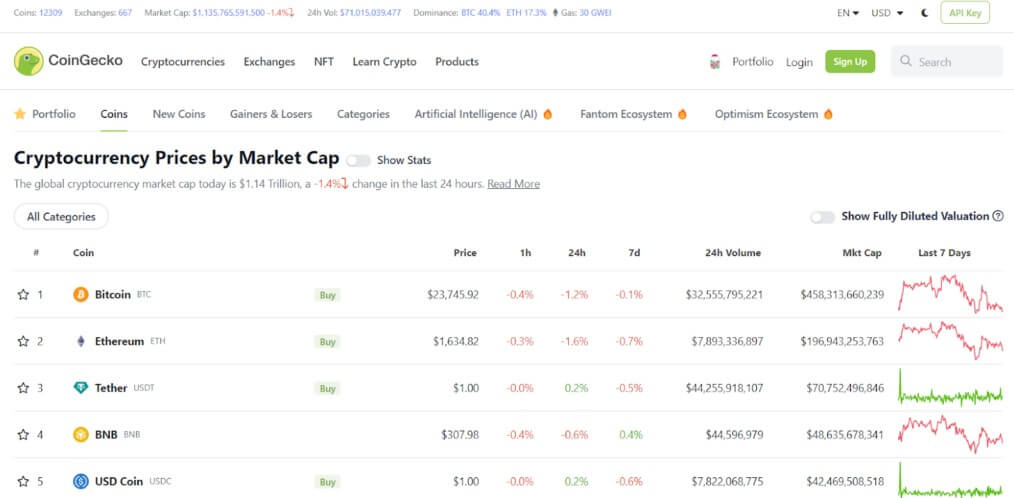Click the Bitcoin coin logo

click(81, 294)
